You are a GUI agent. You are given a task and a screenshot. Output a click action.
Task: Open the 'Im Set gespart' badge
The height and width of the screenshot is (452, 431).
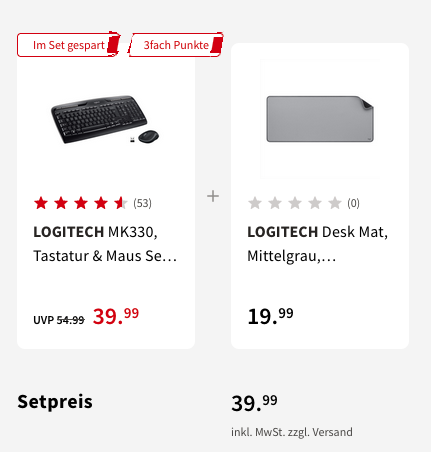click(x=69, y=45)
